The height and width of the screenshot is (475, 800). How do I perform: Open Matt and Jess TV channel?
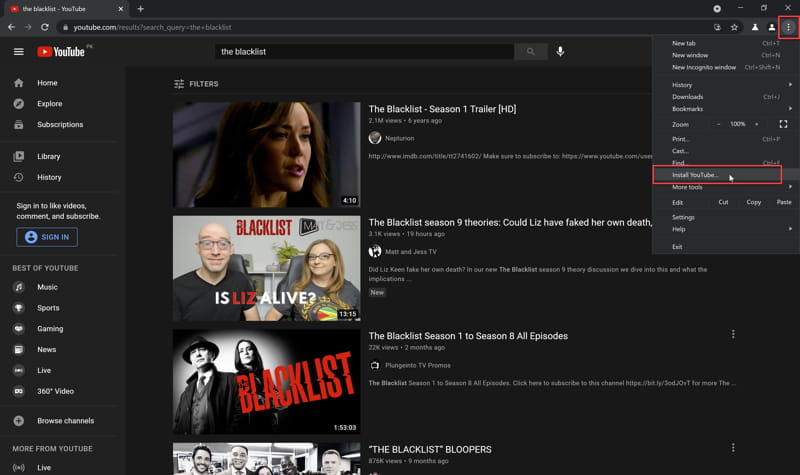click(x=411, y=252)
